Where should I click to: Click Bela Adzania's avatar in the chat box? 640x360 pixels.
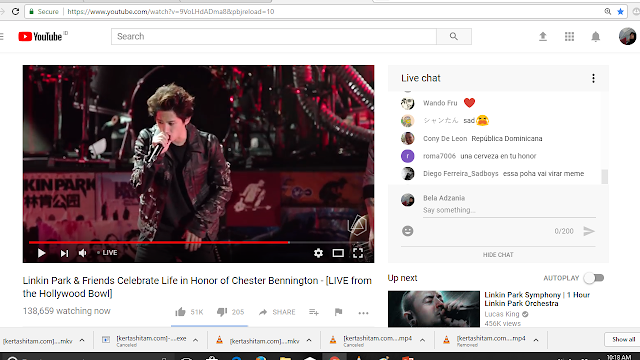pos(407,200)
